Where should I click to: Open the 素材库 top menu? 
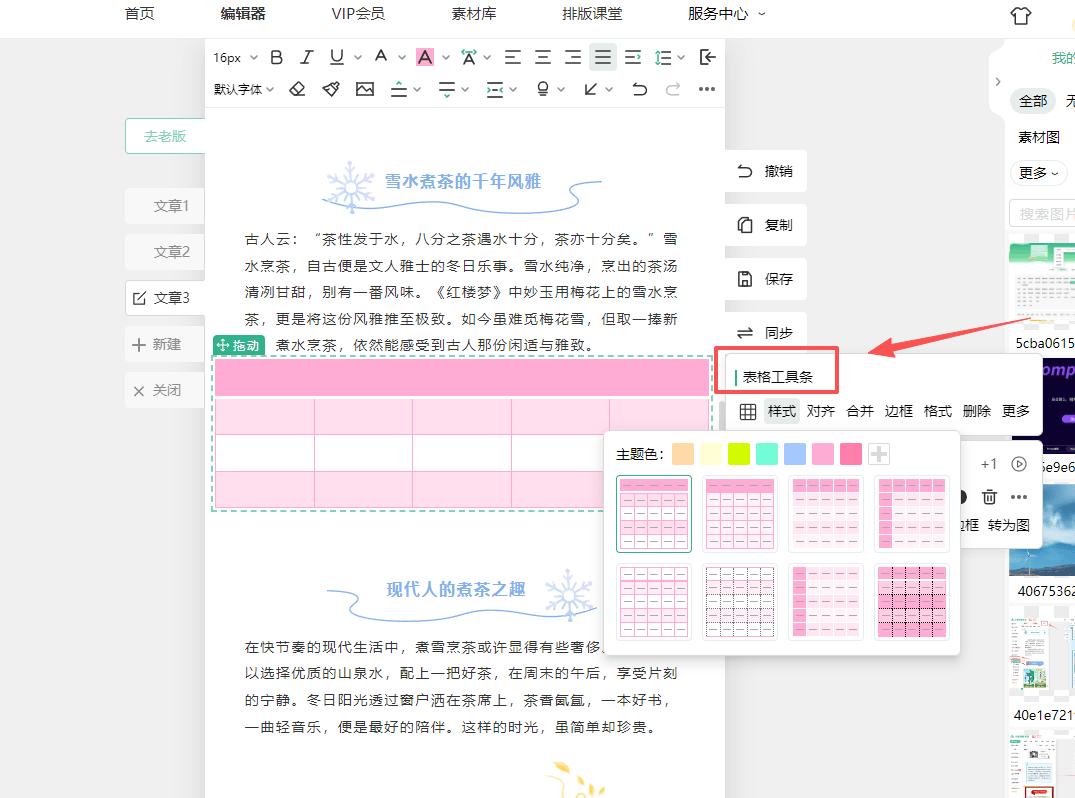click(x=474, y=14)
